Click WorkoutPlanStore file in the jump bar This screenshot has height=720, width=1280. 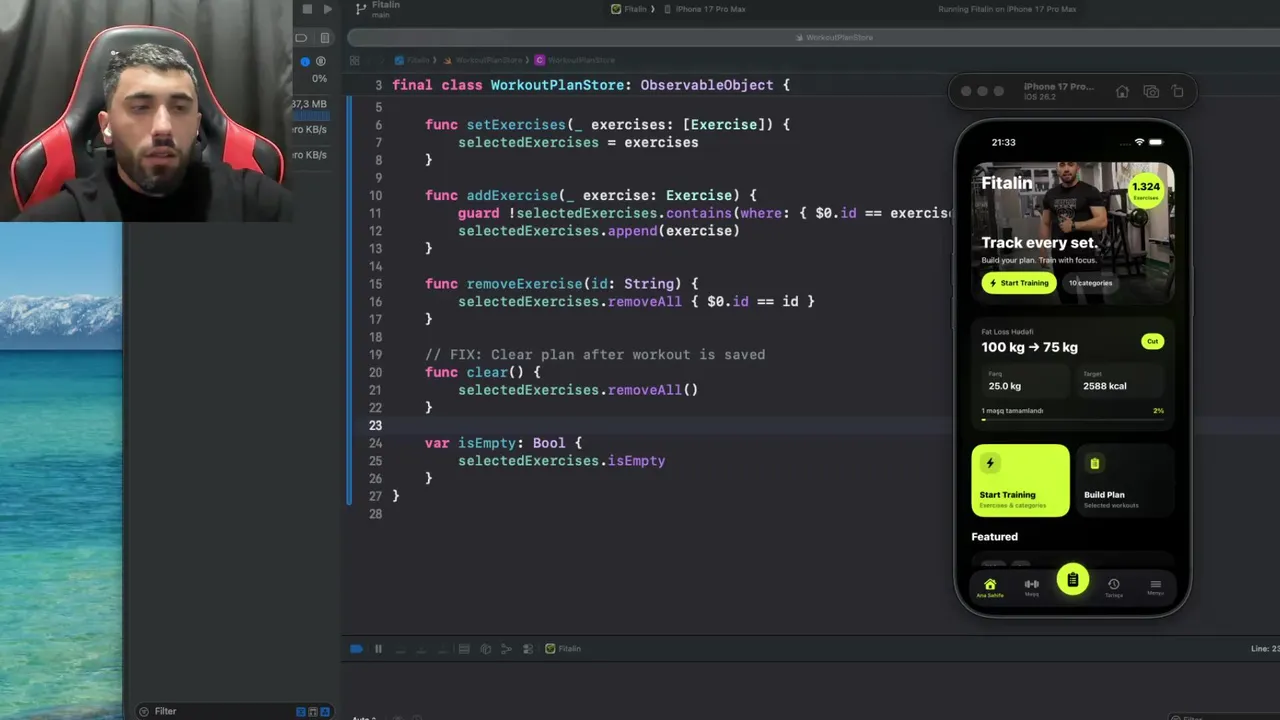coord(483,60)
